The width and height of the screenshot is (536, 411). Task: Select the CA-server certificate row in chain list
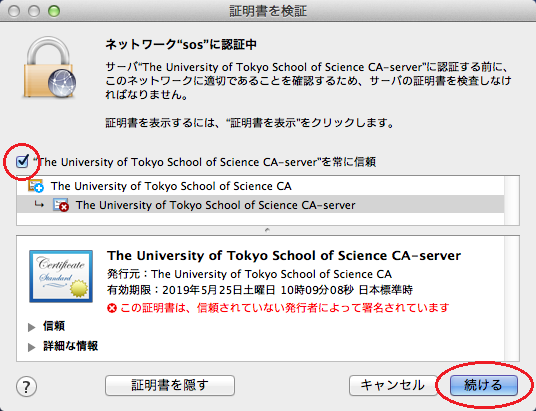point(260,205)
